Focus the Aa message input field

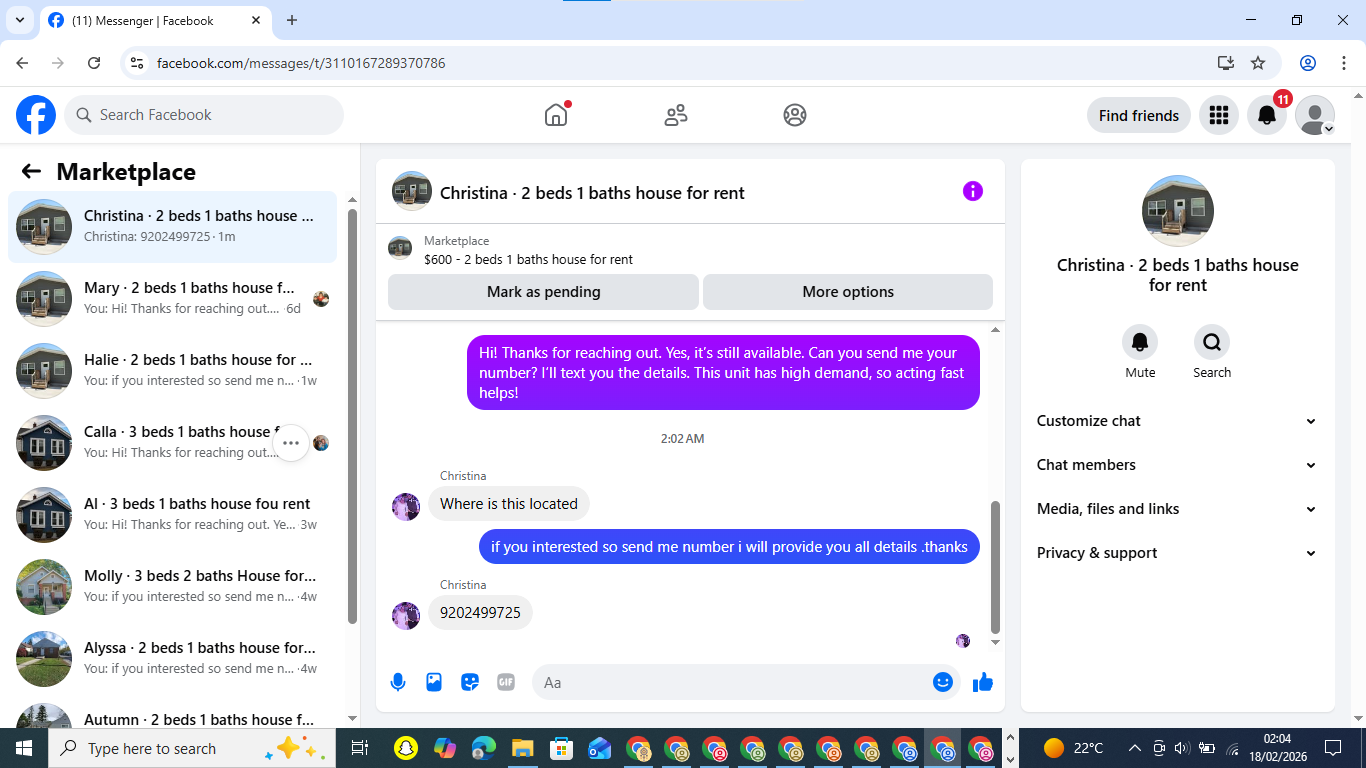746,682
